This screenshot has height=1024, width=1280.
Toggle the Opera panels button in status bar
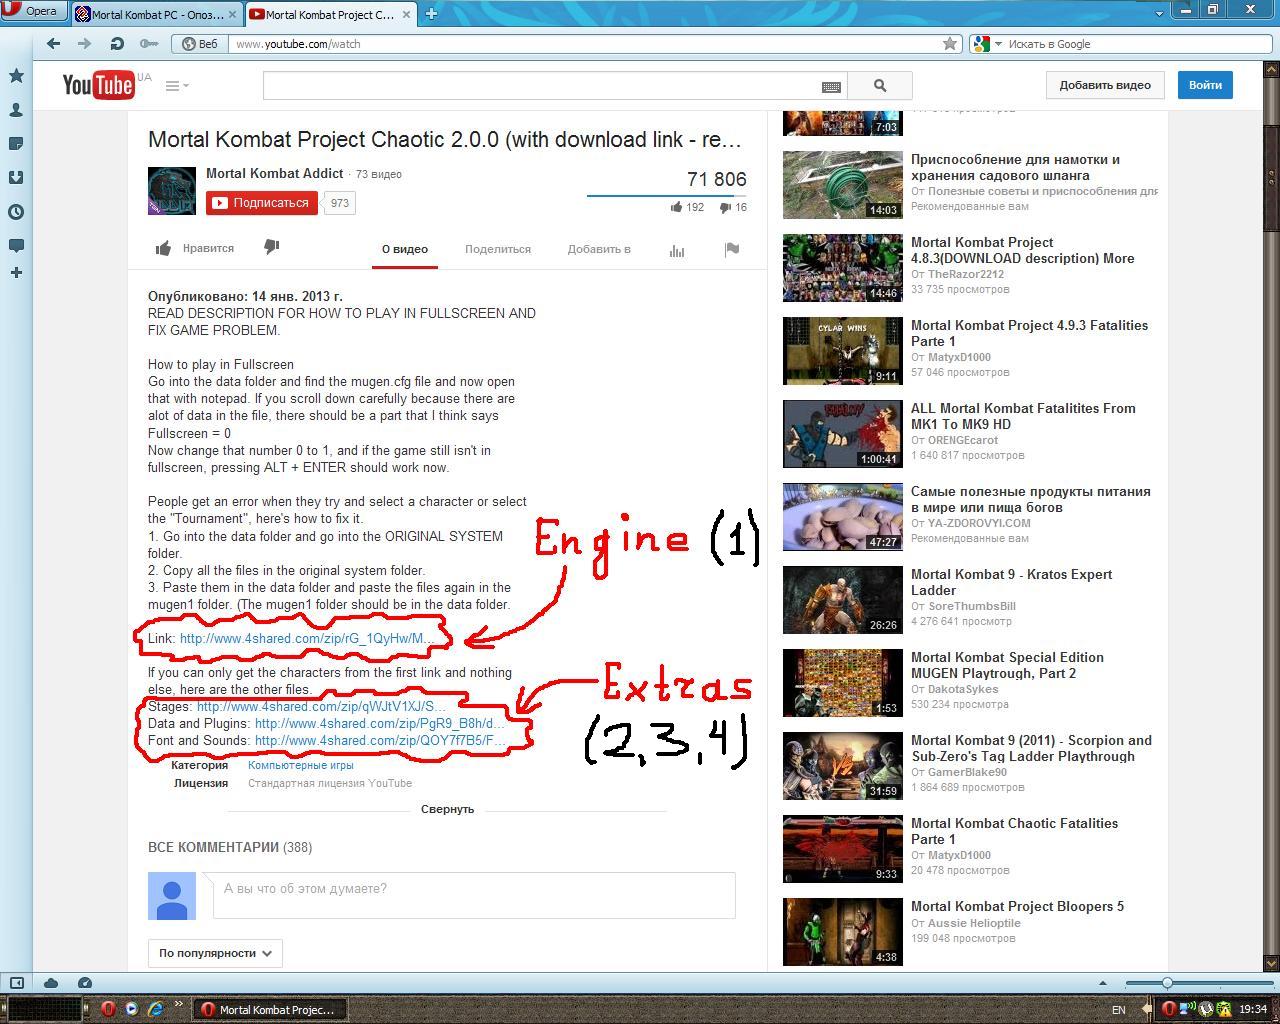coord(16,983)
